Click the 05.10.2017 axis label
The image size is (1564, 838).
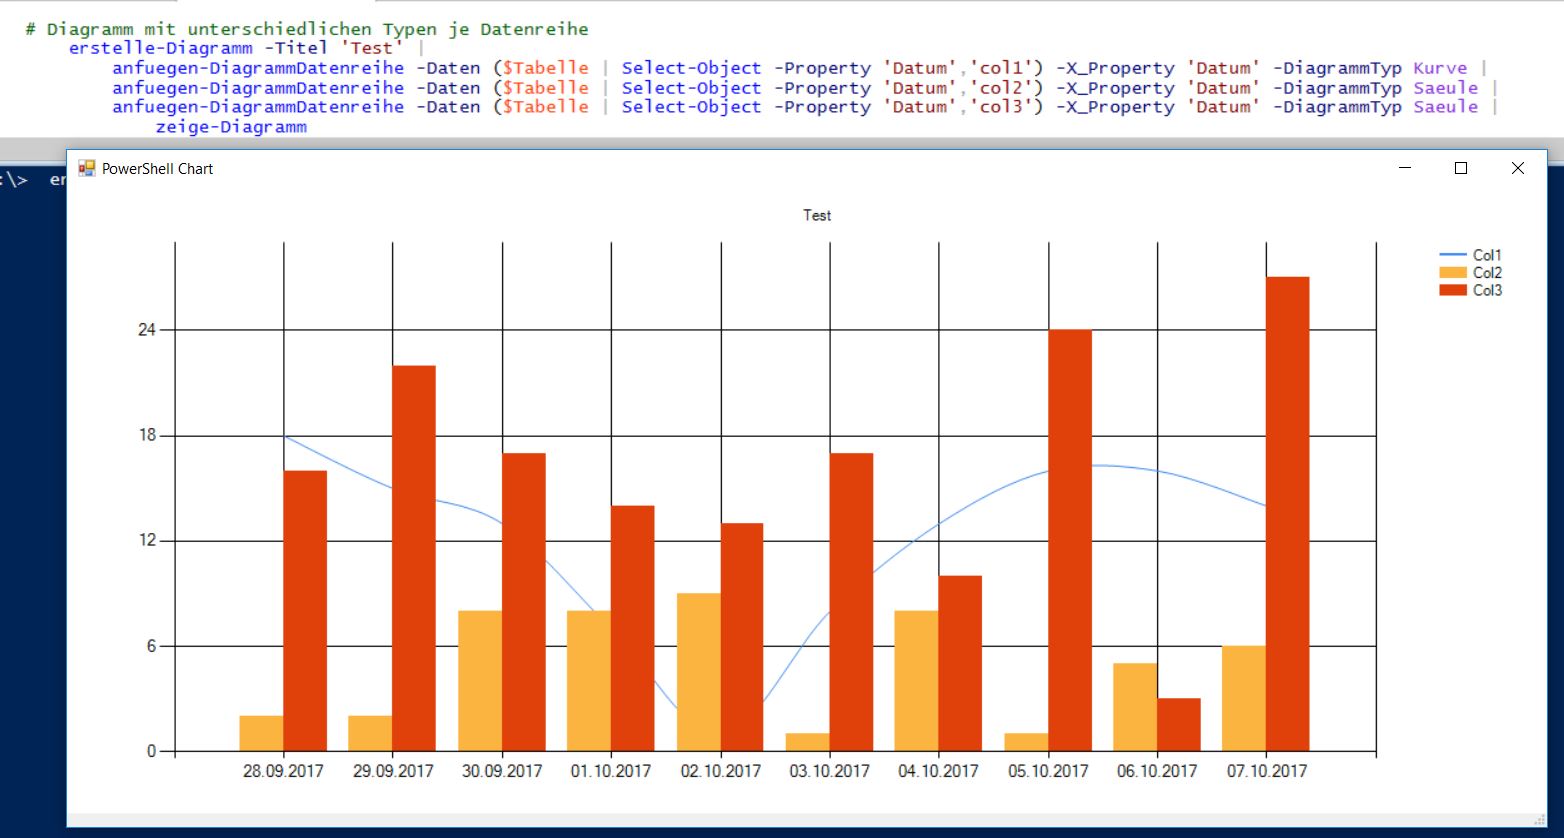pyautogui.click(x=1048, y=771)
